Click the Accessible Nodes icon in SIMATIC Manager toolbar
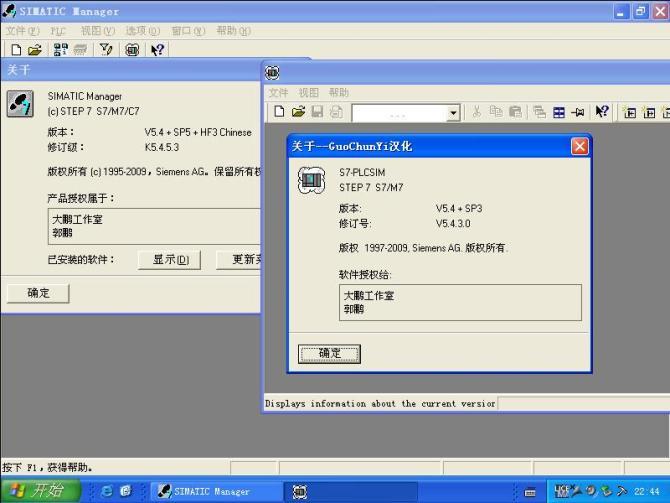 pyautogui.click(x=60, y=50)
